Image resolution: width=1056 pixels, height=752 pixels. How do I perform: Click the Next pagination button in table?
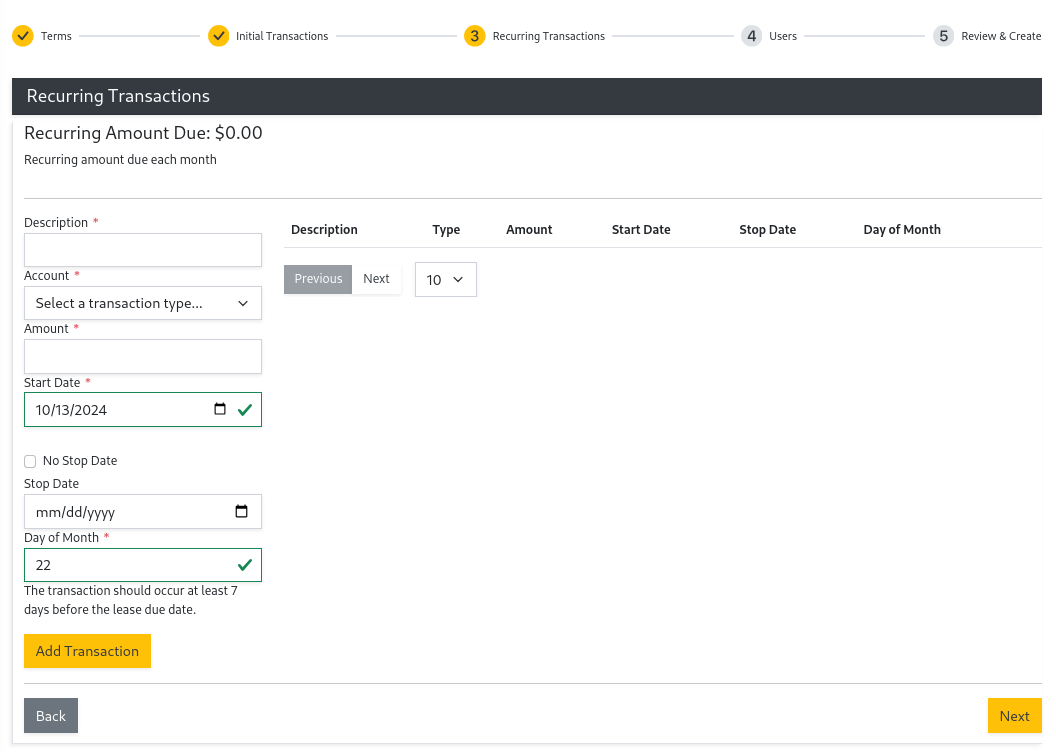[x=376, y=279]
